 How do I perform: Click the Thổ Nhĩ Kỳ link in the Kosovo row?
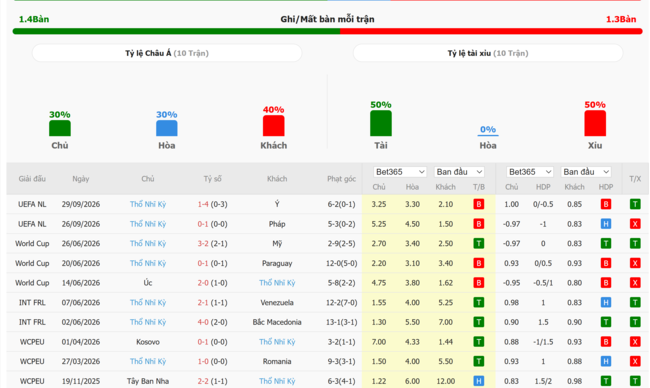coord(277,342)
